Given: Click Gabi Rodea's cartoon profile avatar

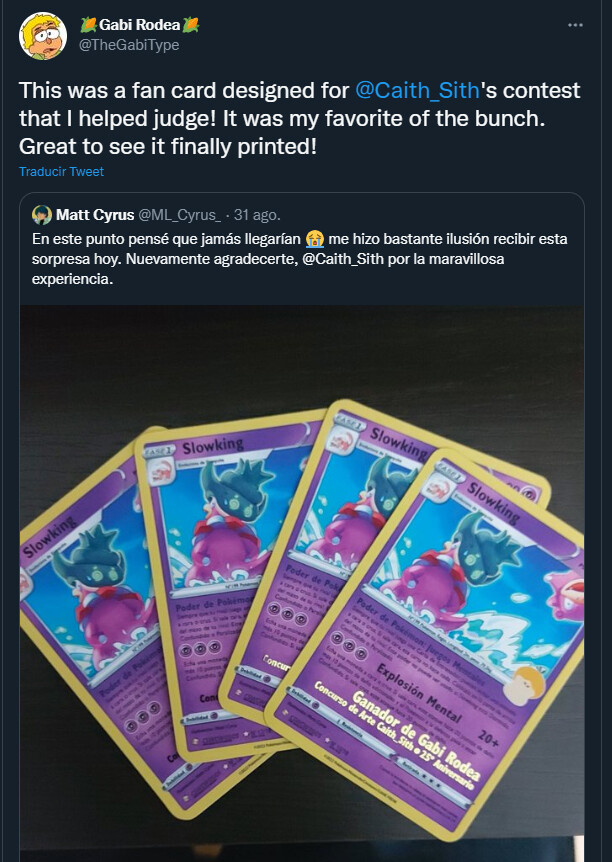Looking at the screenshot, I should pos(43,36).
